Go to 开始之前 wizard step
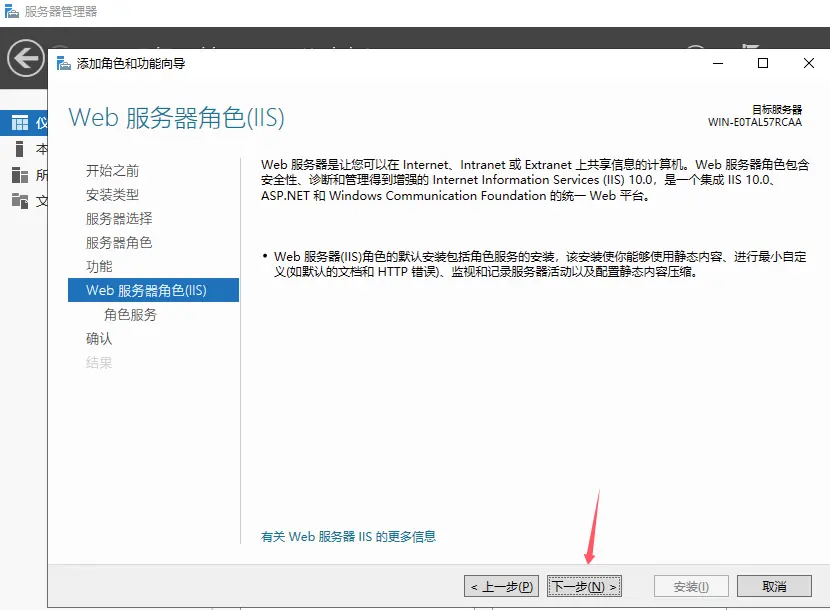The height and width of the screenshot is (610, 830). tap(112, 171)
